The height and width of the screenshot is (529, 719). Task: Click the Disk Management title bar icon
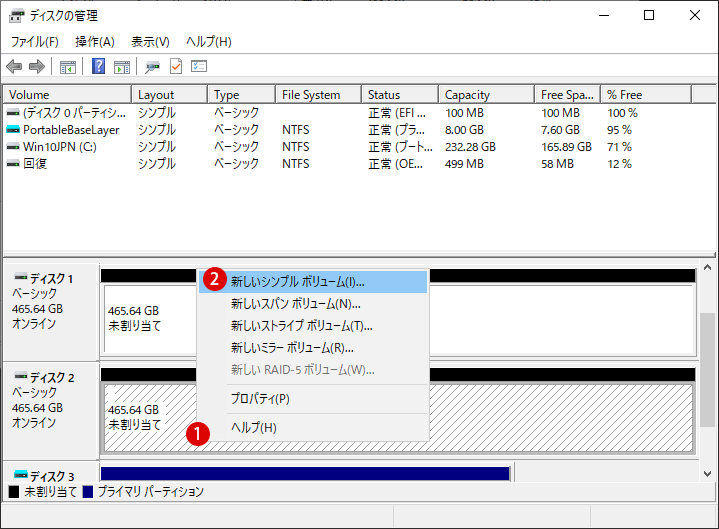[x=16, y=16]
